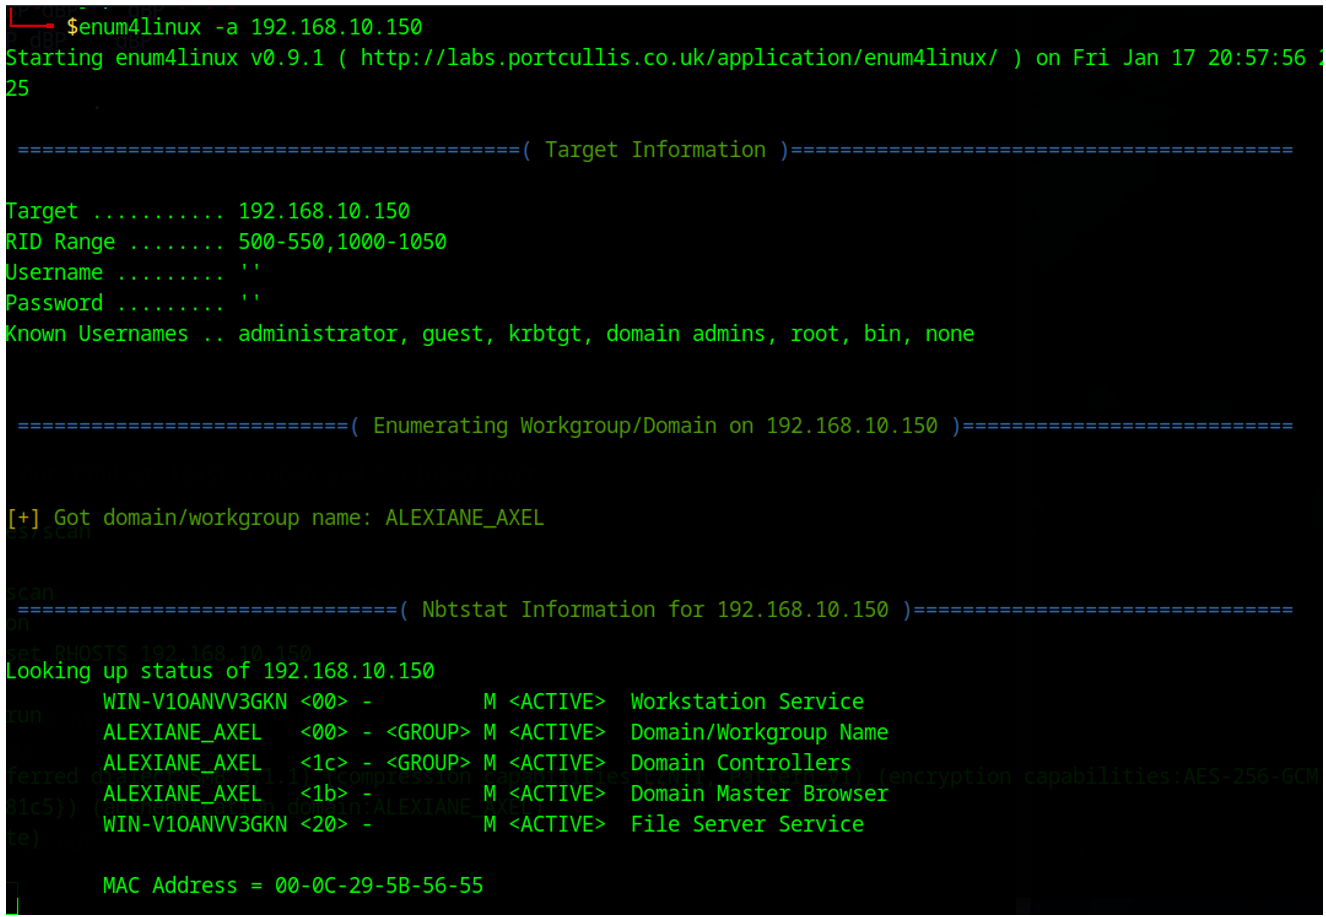The image size is (1326, 917).
Task: Click the WIN-V1OANVV3GKN <00> Workstation Service row
Action: pos(483,702)
